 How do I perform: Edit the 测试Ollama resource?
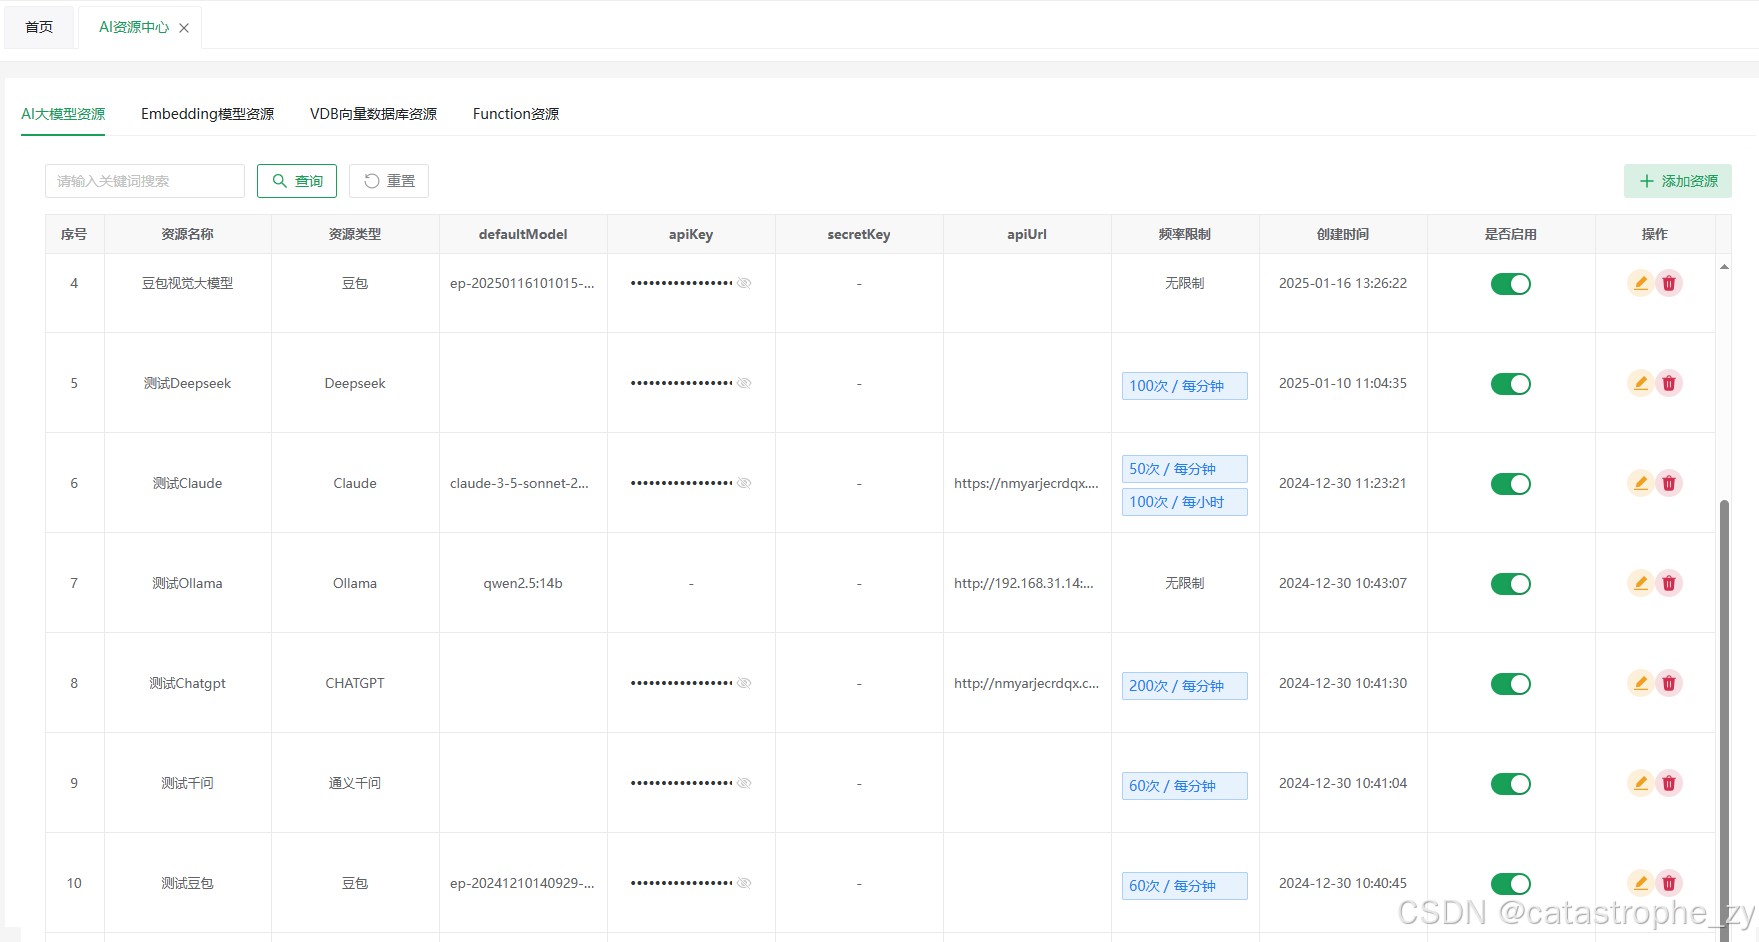tap(1640, 583)
